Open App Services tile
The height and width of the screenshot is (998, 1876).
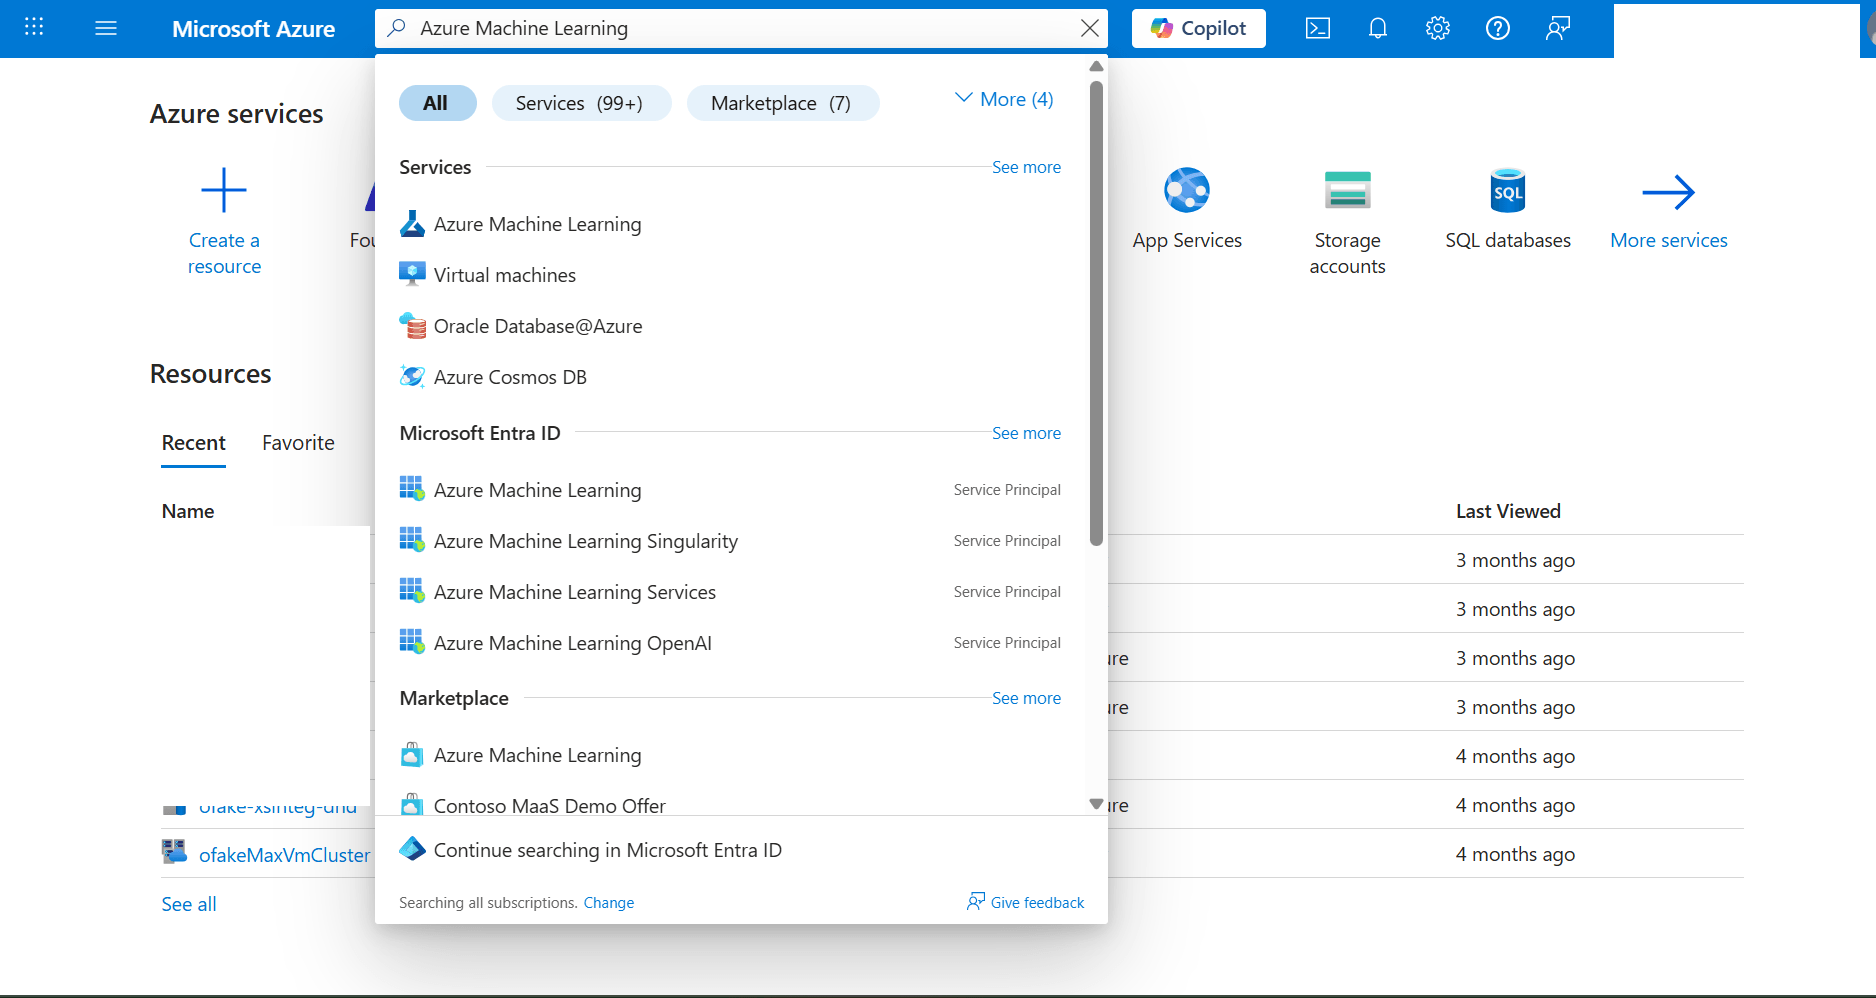tap(1187, 210)
